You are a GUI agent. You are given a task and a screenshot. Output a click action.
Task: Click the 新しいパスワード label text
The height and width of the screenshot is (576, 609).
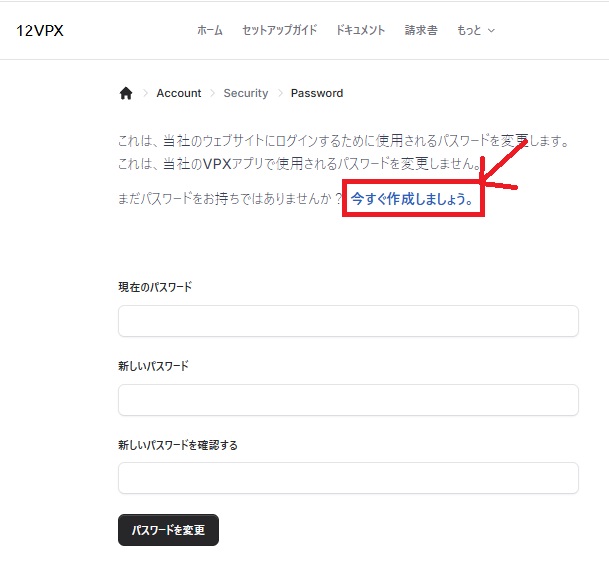(153, 366)
